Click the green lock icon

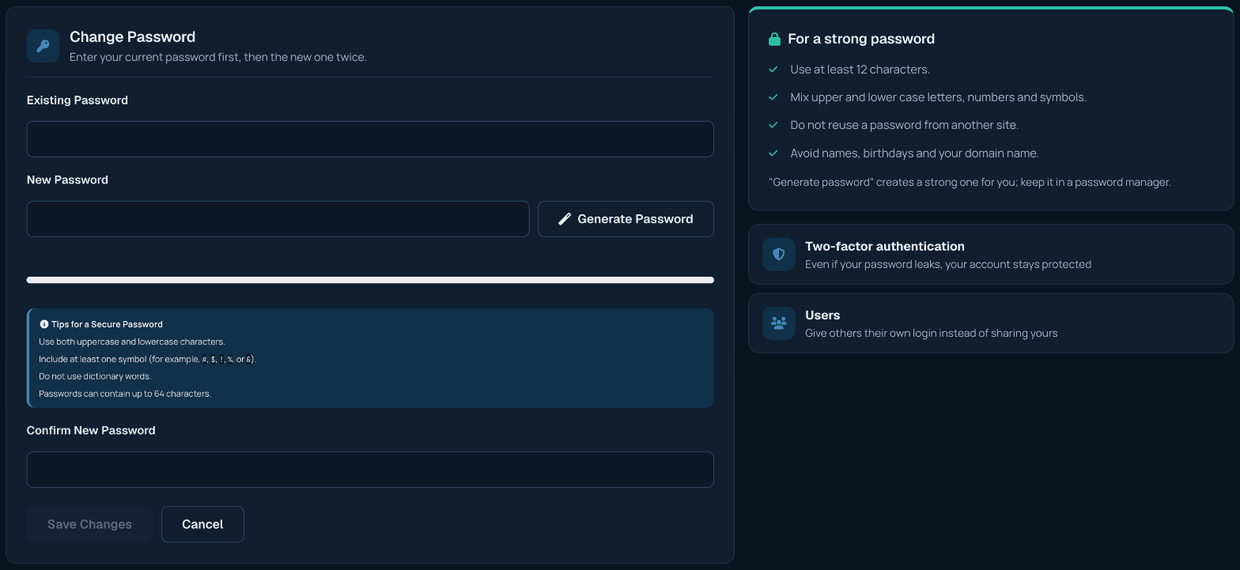[774, 39]
